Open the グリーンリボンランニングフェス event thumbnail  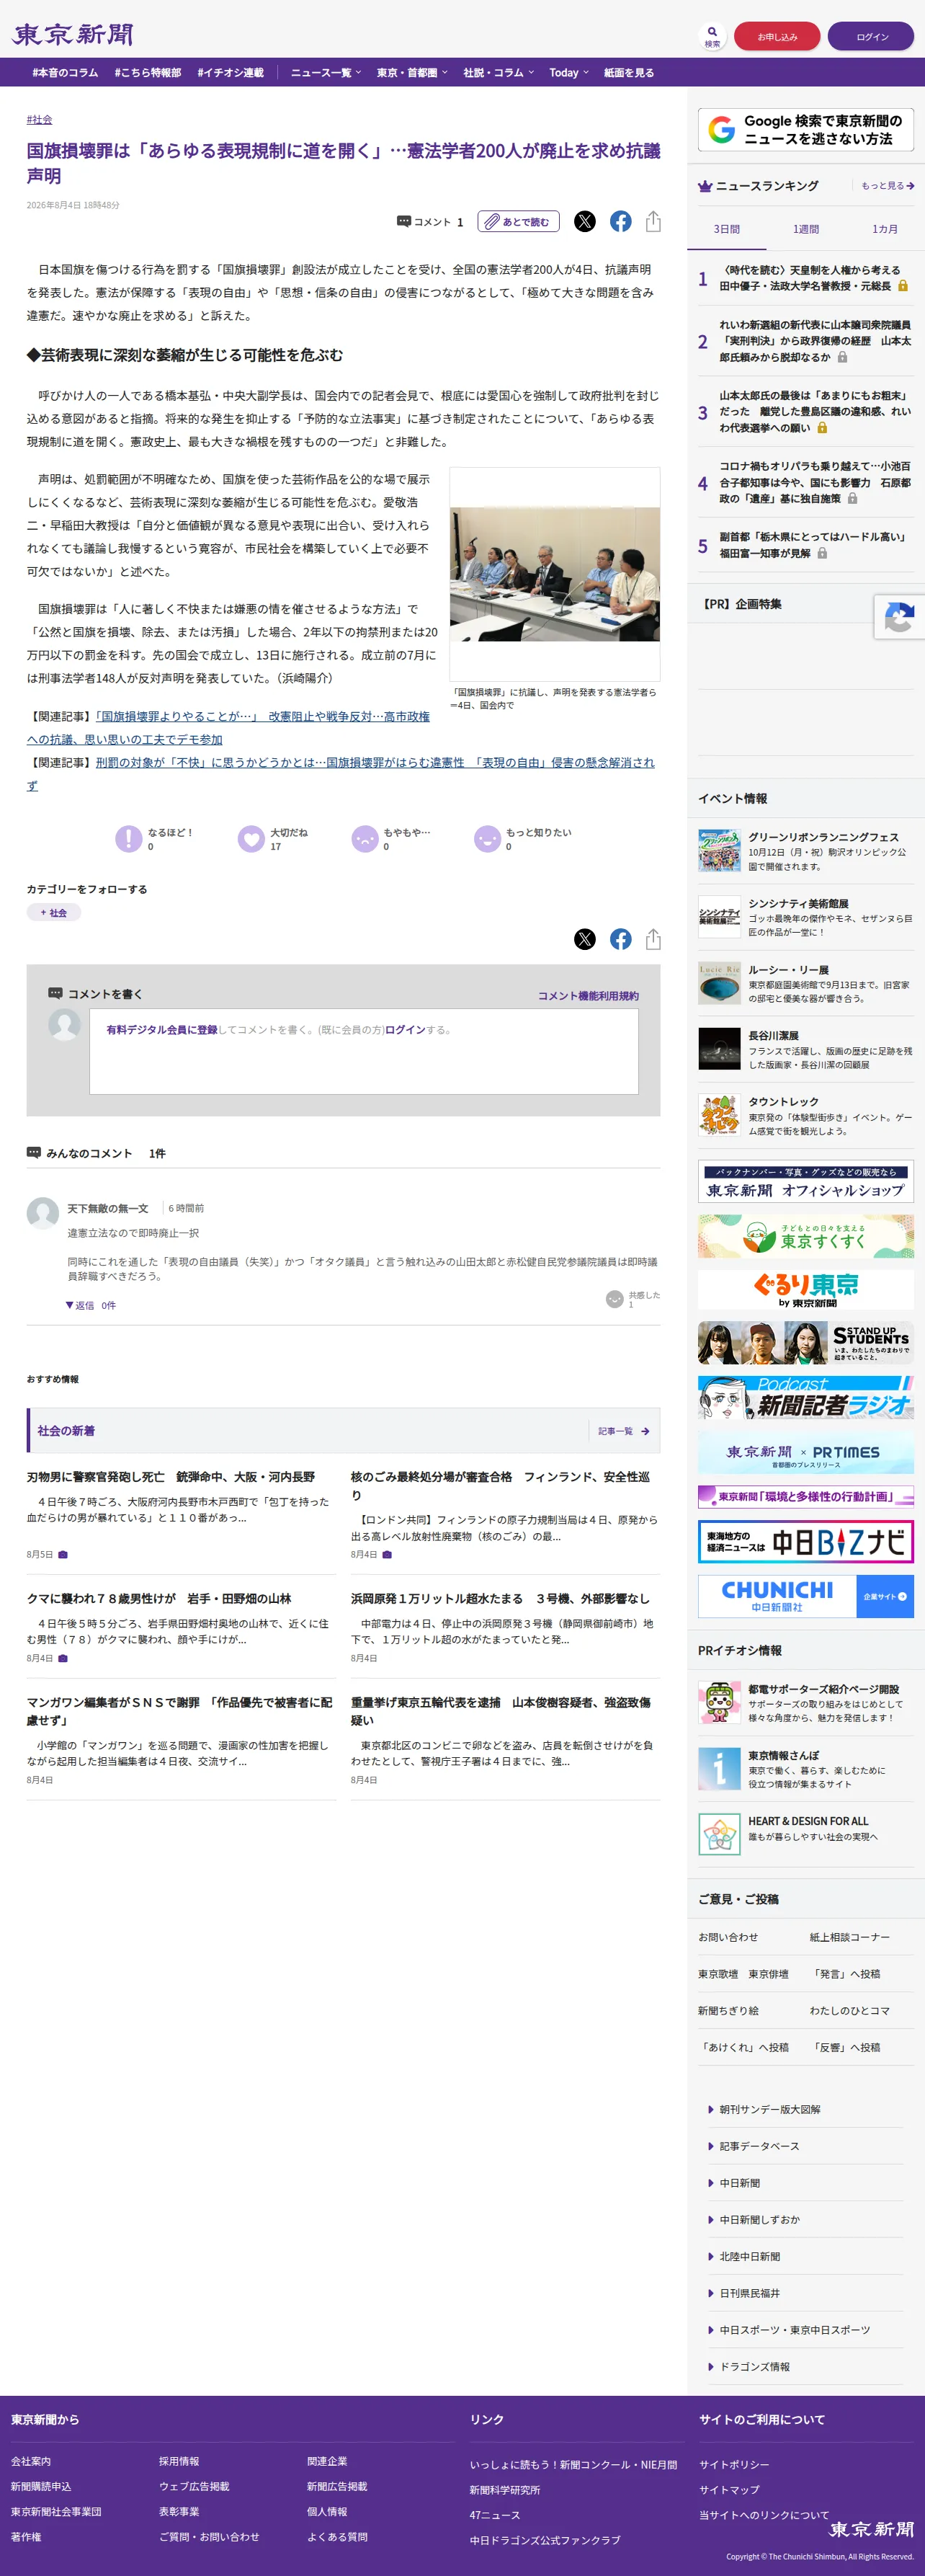click(719, 851)
